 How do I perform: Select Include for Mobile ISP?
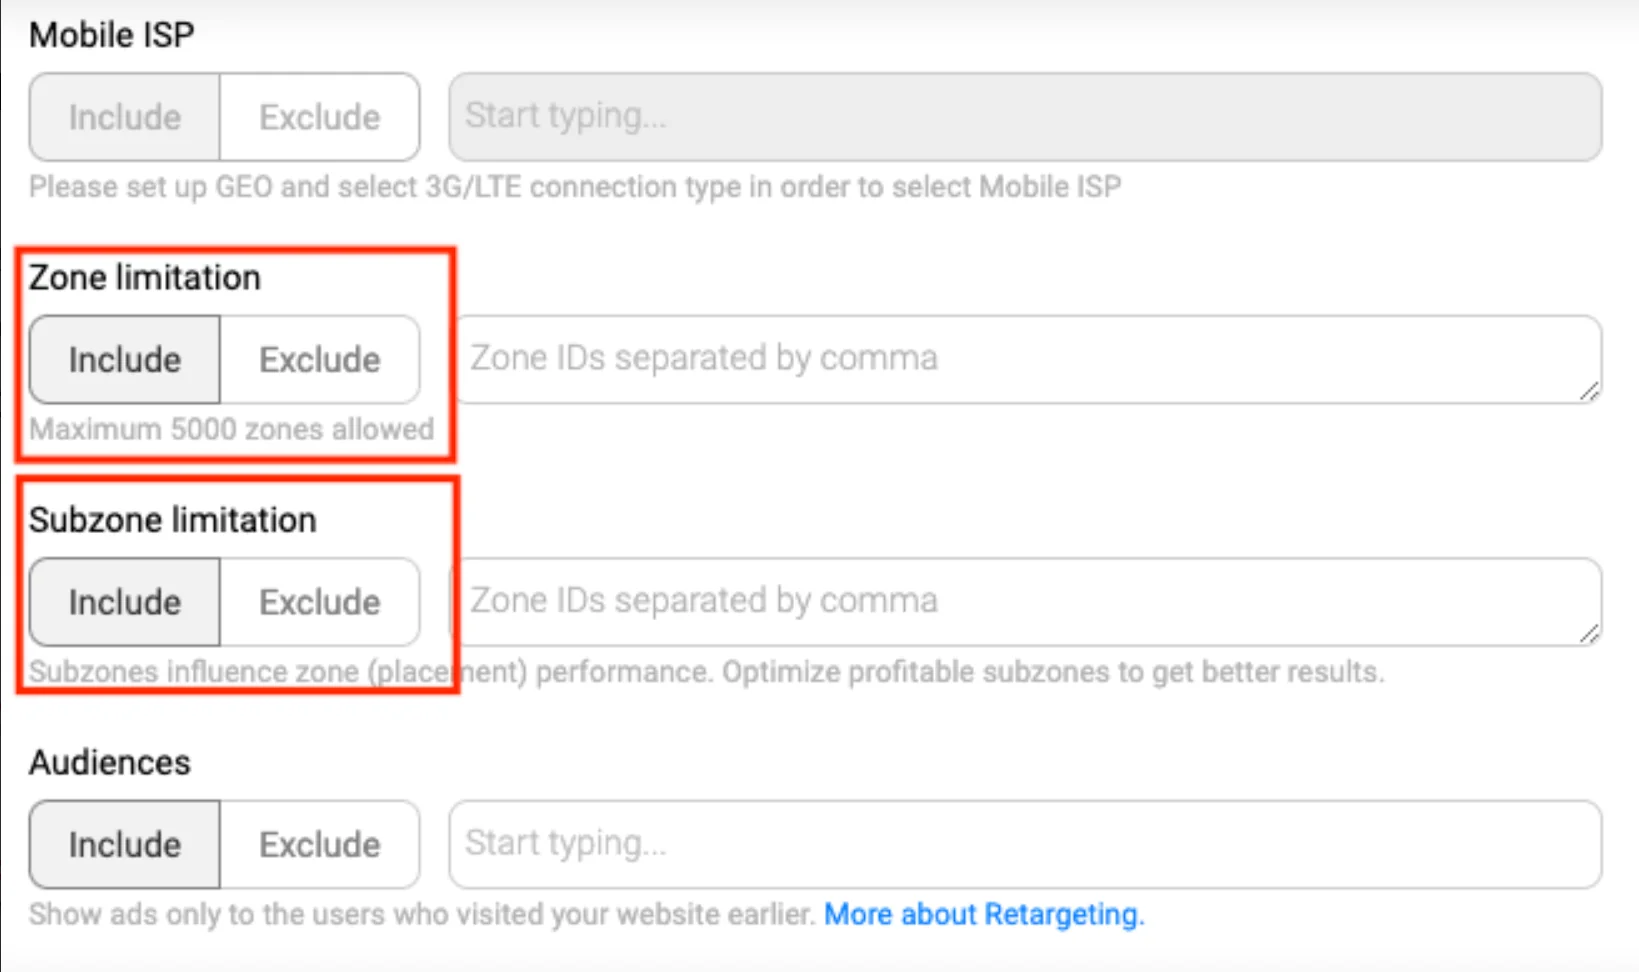[125, 117]
